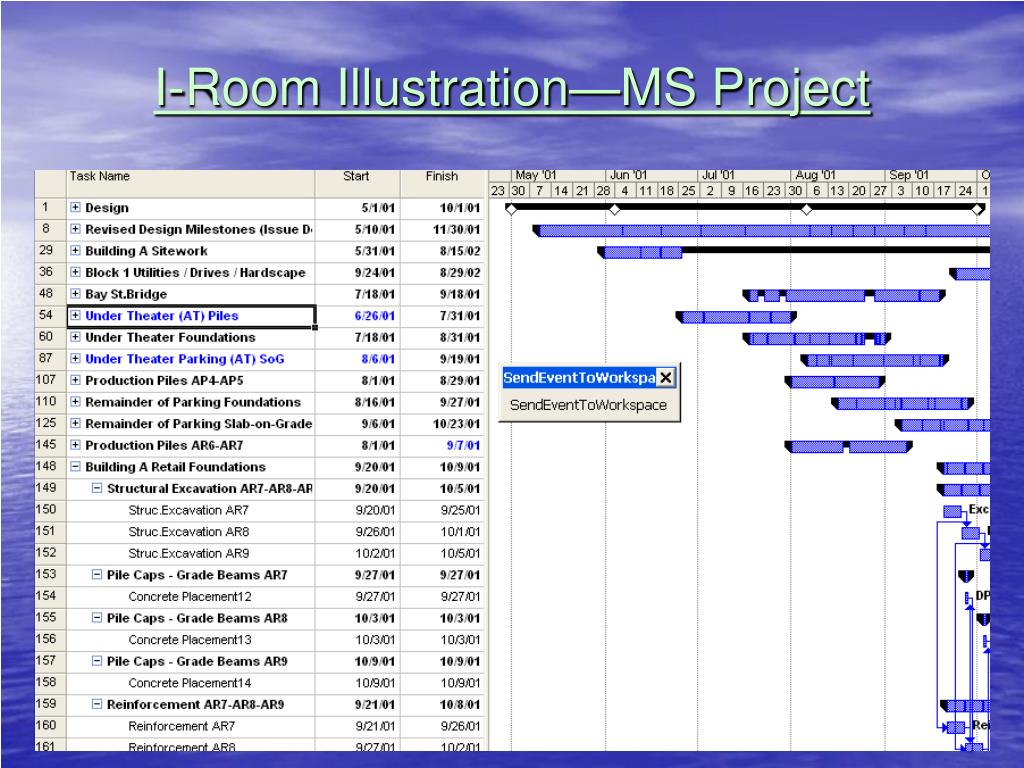Expand the Design task group
Viewport: 1024px width, 768px height.
[x=75, y=207]
